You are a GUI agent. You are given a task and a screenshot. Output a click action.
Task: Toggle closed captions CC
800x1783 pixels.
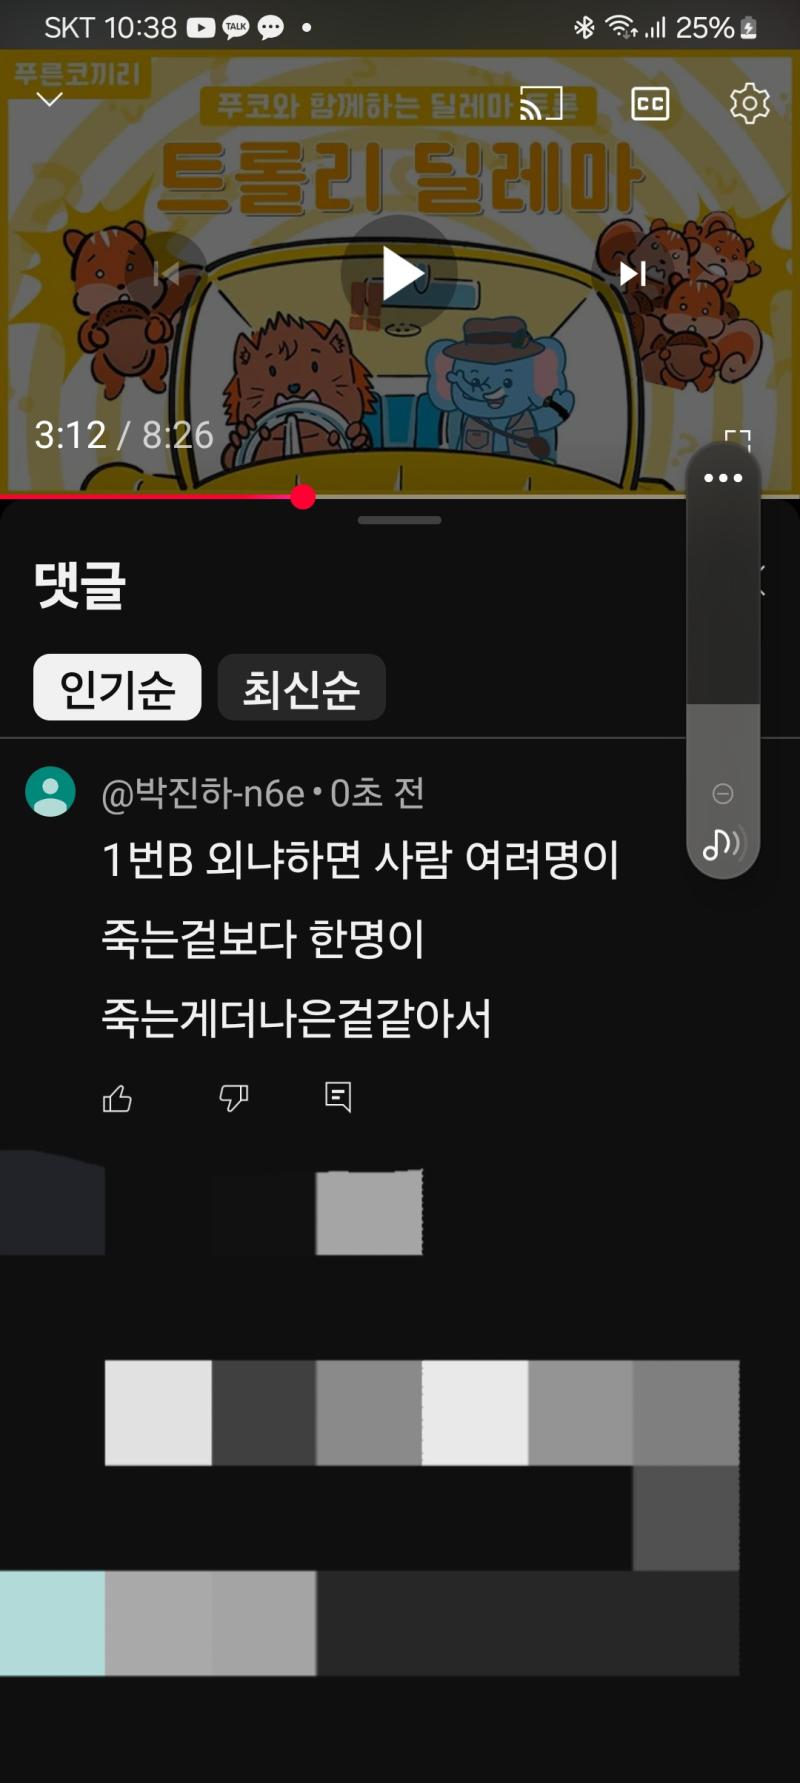tap(650, 103)
